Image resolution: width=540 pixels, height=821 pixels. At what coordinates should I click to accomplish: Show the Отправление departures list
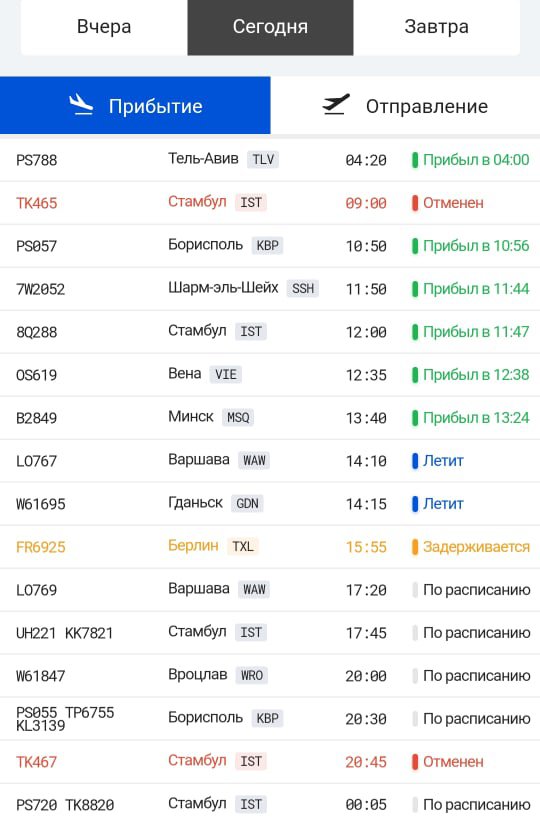pyautogui.click(x=405, y=105)
